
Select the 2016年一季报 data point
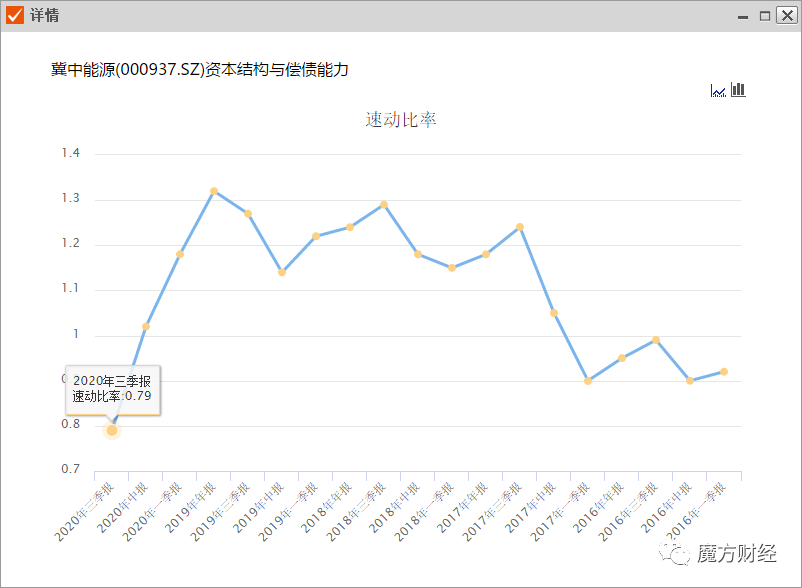724,372
